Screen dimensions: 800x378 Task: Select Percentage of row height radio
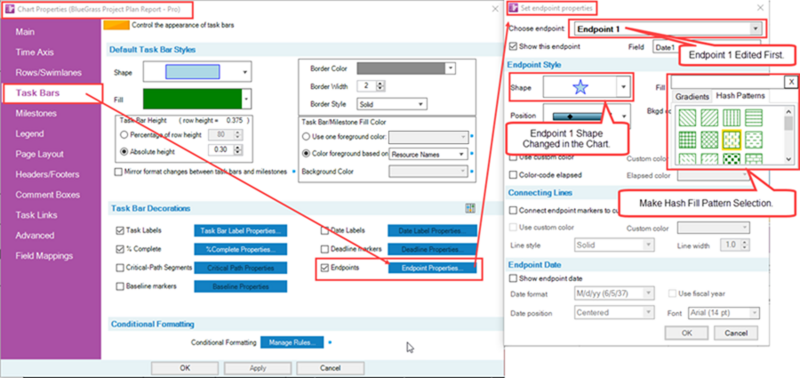123,135
